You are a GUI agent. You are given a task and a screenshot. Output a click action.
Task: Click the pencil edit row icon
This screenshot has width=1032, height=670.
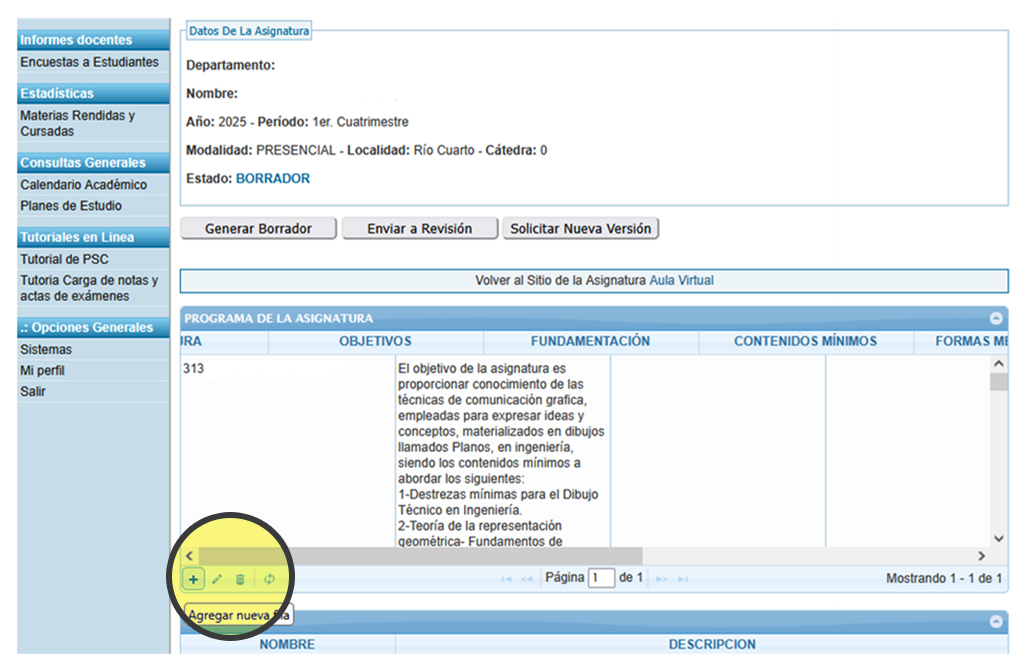click(x=217, y=579)
